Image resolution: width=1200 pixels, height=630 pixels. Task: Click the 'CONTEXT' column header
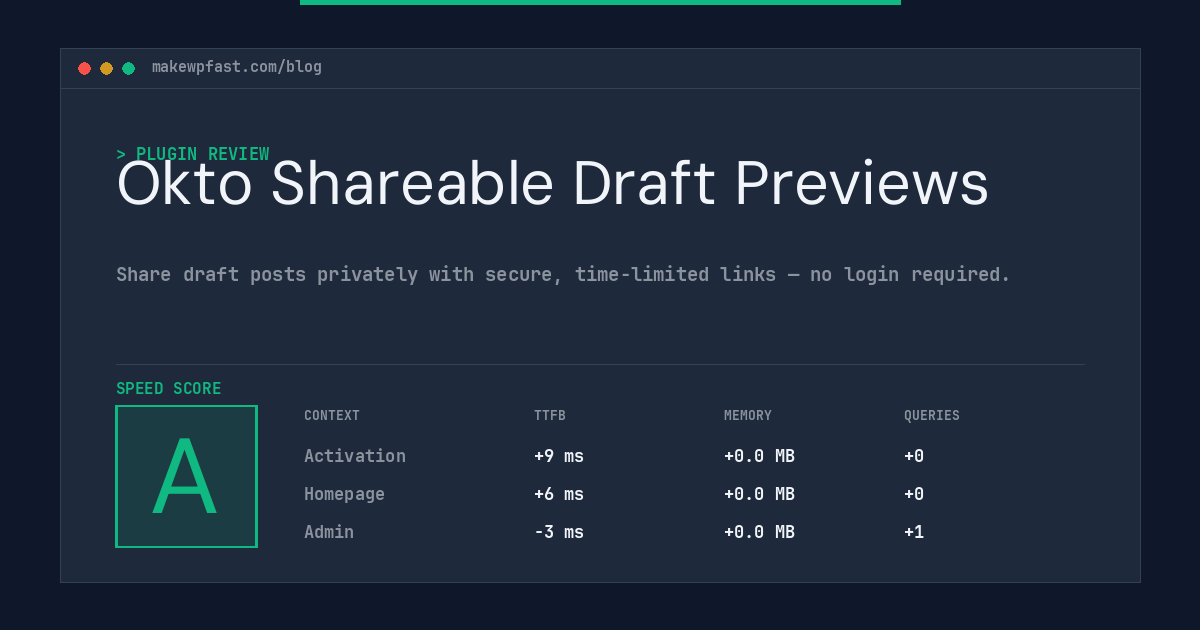coord(332,415)
